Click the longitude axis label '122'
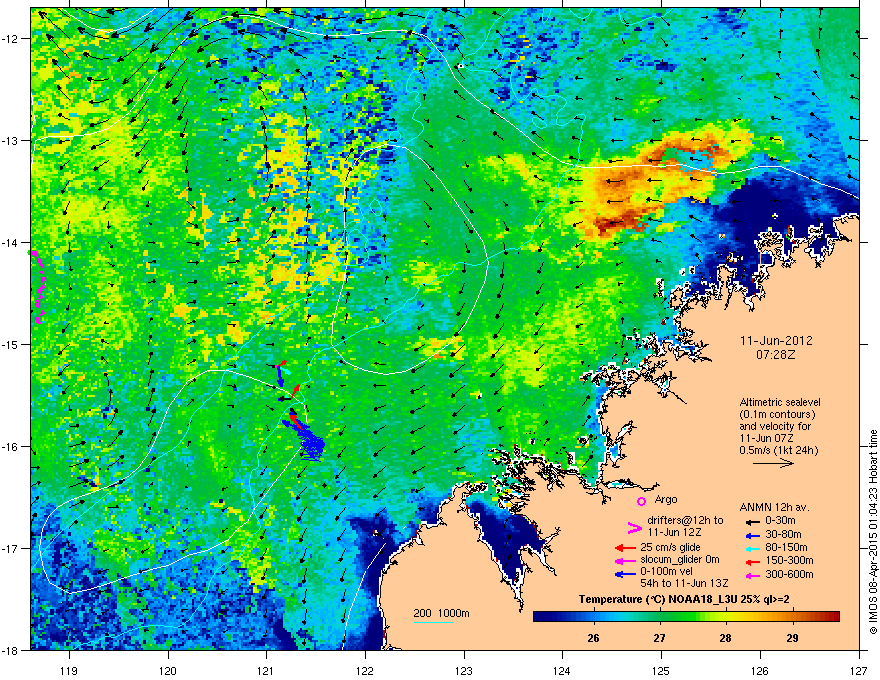 coord(365,670)
